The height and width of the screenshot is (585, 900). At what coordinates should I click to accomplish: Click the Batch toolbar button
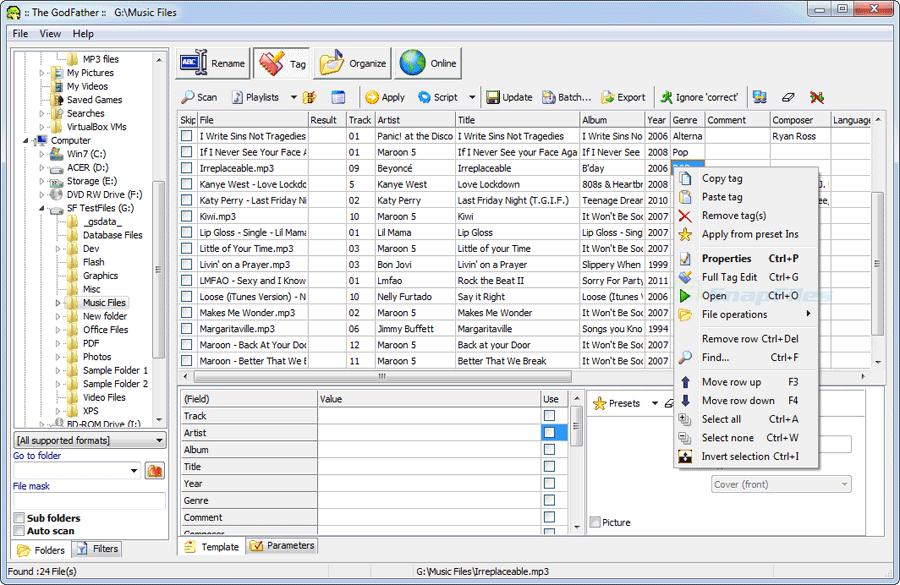click(566, 97)
